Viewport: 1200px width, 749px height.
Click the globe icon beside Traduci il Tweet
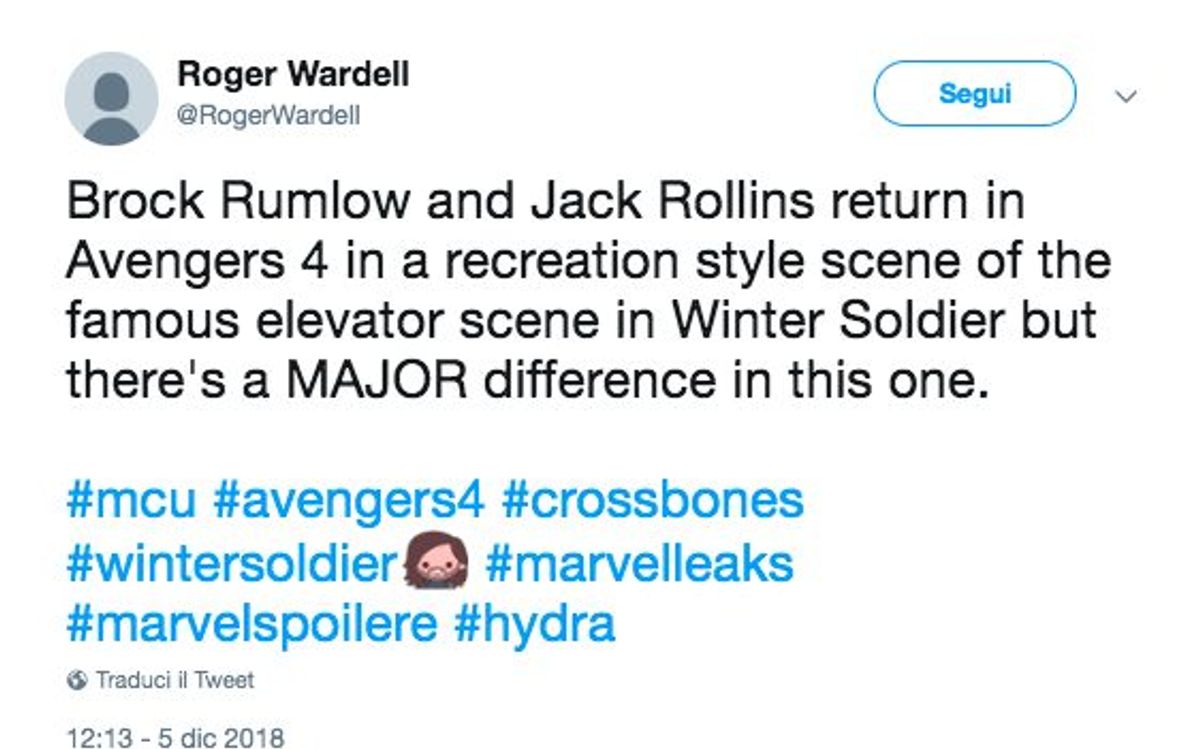pos(77,681)
